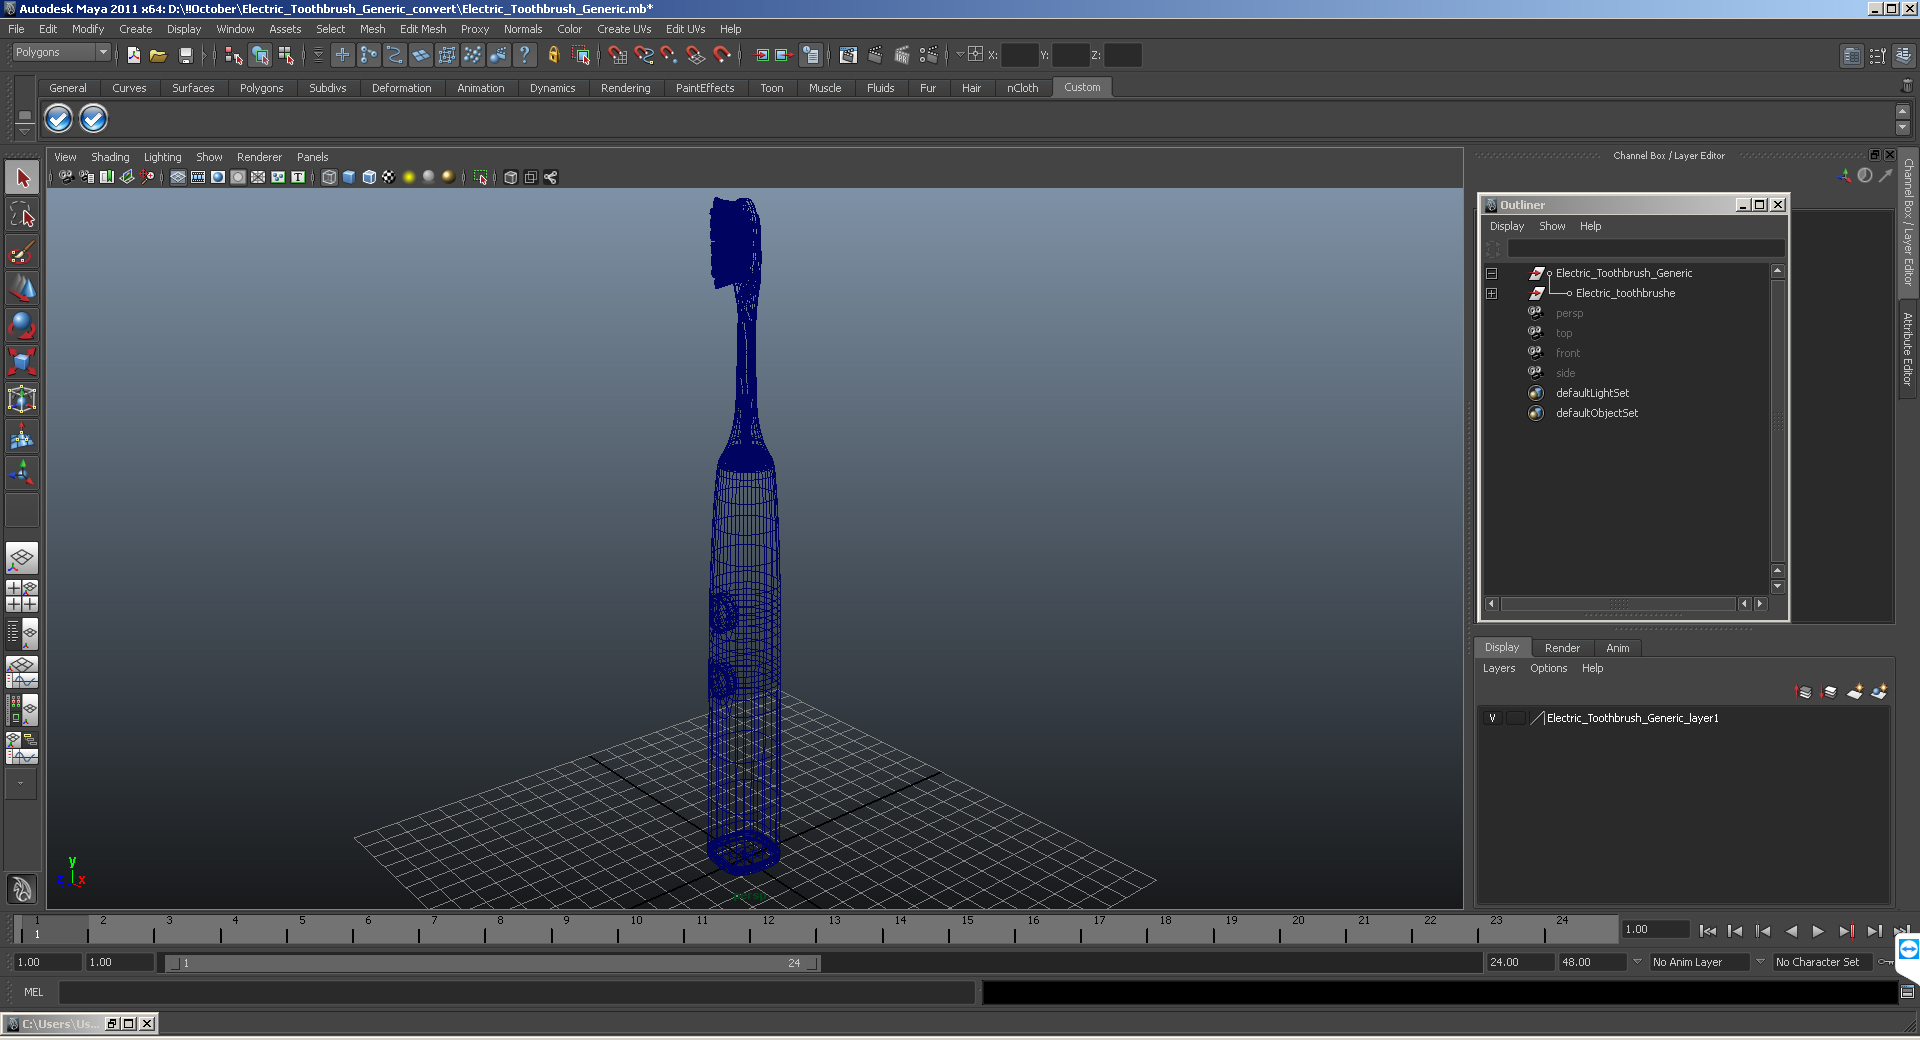1920x1040 pixels.
Task: Activate the Scale tool
Action: pyautogui.click(x=22, y=362)
